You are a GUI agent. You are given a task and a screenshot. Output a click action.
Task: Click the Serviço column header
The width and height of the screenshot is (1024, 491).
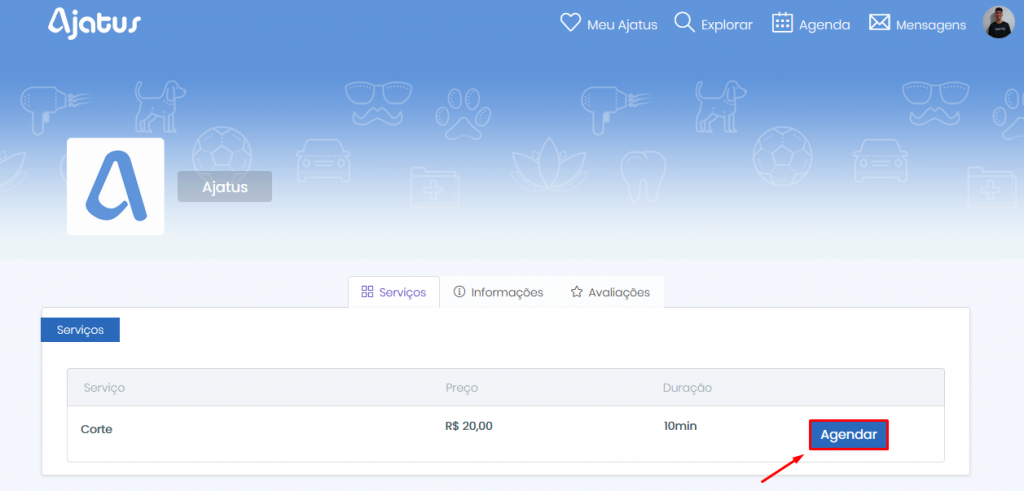pos(104,388)
